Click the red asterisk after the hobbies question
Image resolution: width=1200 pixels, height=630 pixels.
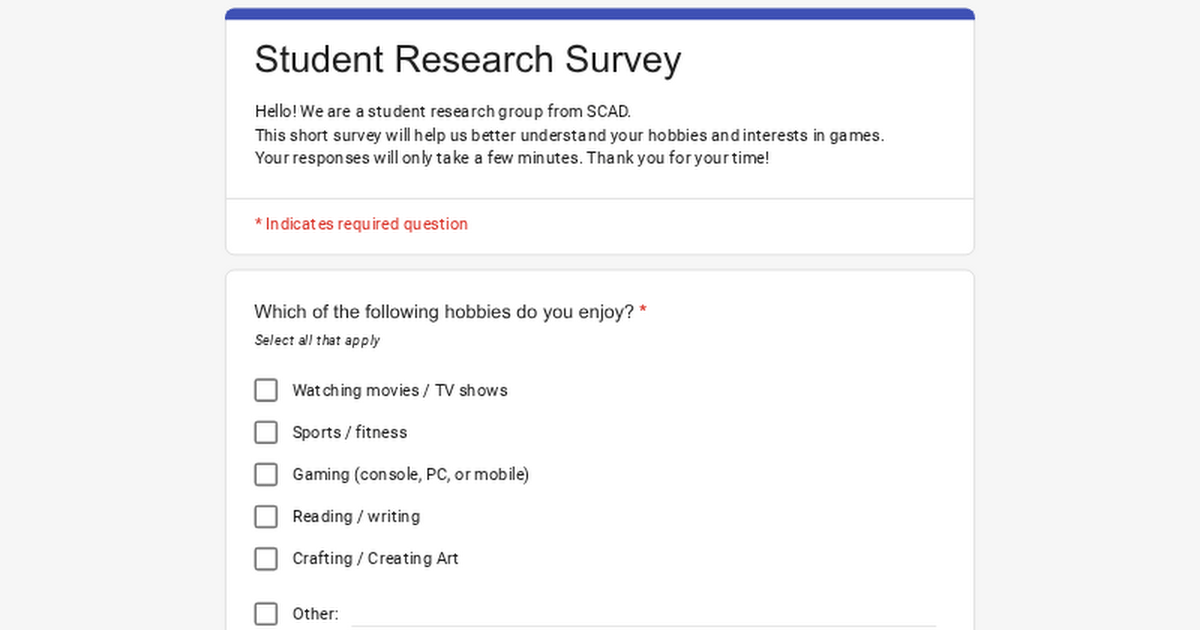coord(643,311)
